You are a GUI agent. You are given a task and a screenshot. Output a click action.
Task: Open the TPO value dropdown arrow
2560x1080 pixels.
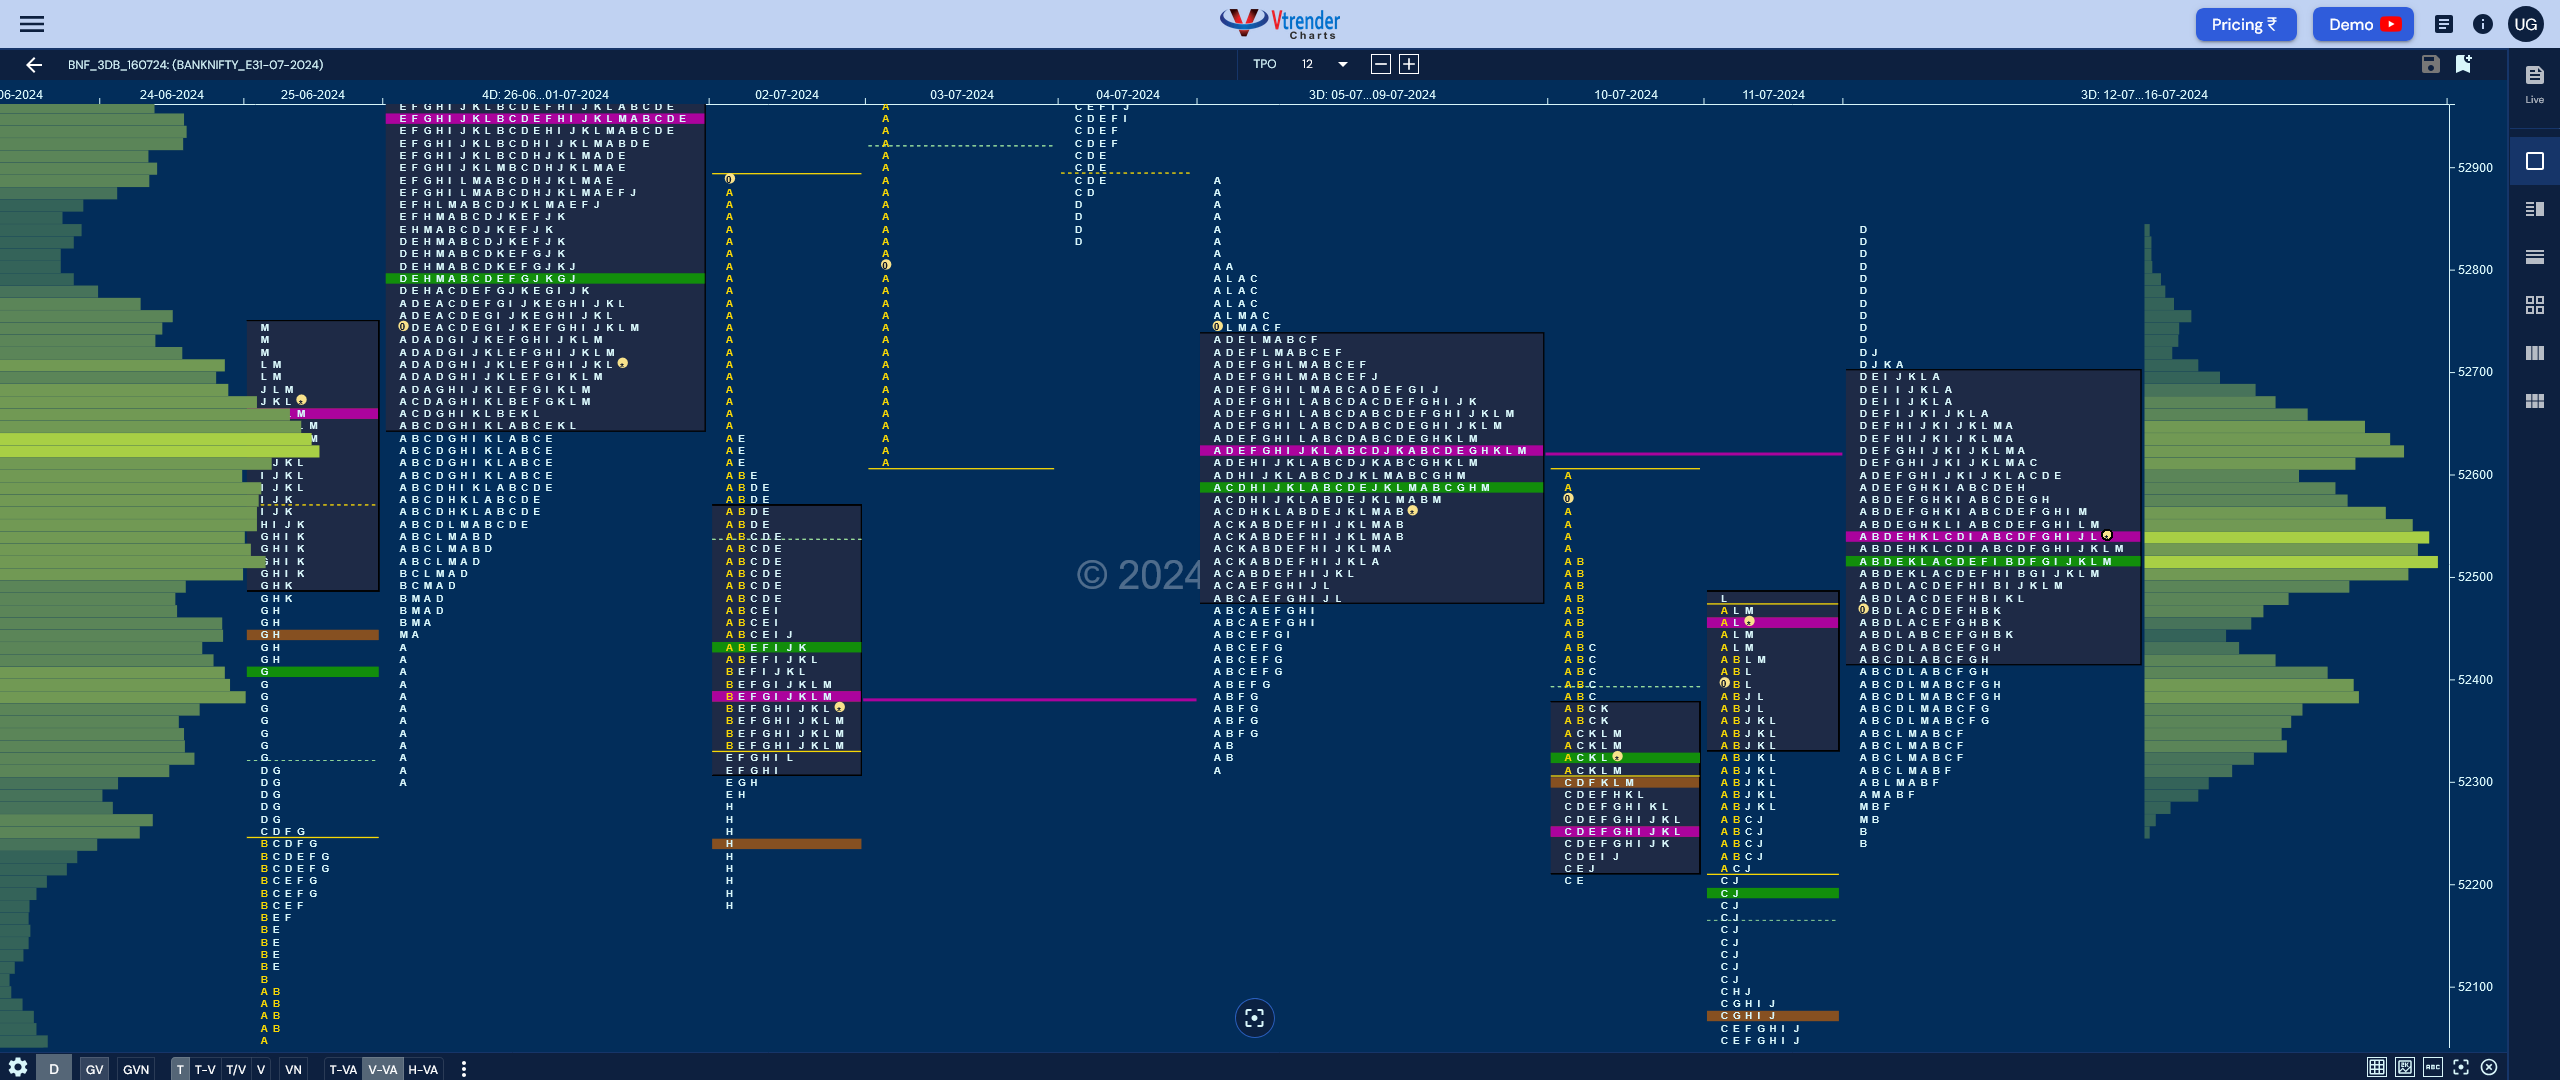pyautogui.click(x=1343, y=64)
